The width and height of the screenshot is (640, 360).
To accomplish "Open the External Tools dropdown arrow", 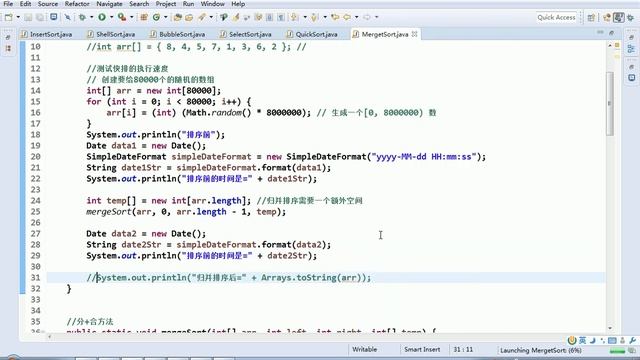I will pos(131,17).
